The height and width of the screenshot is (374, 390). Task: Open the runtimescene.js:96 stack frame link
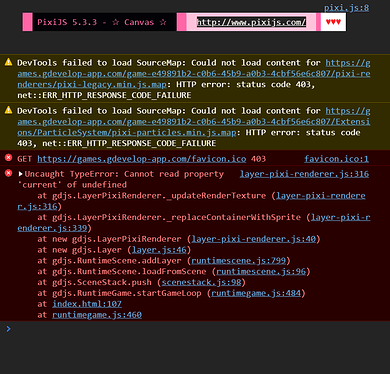pos(261,272)
